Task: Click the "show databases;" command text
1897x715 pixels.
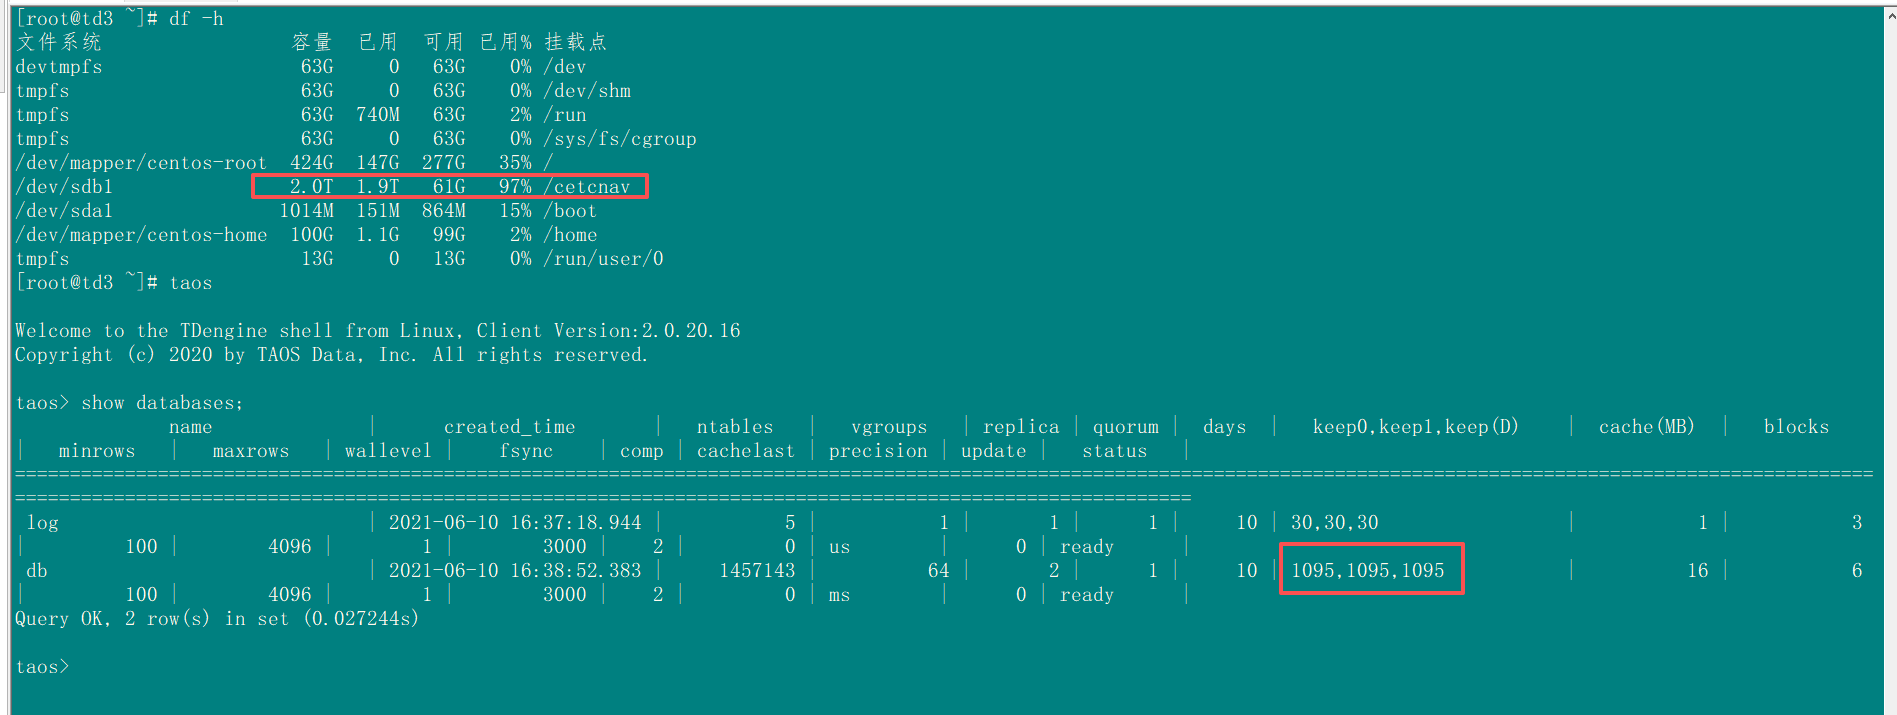Action: point(162,403)
